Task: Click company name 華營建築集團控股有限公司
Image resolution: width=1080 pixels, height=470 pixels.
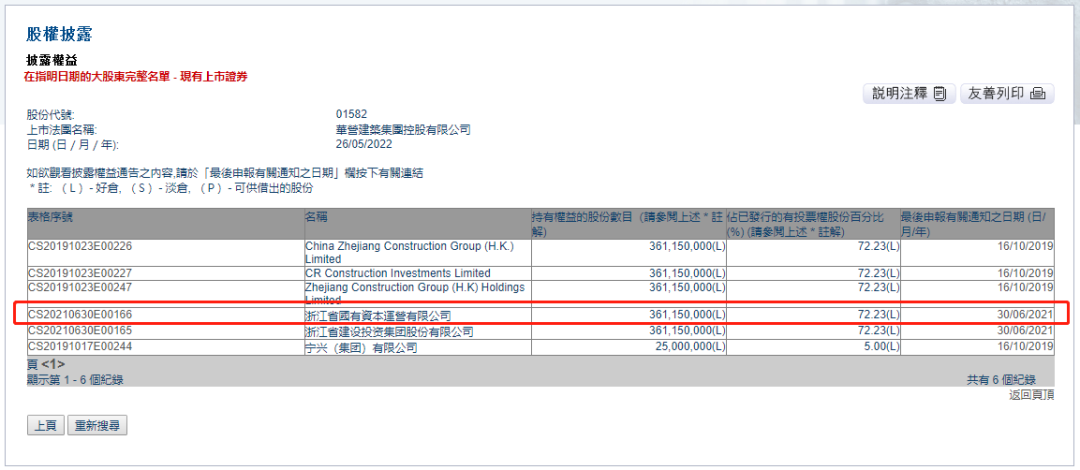Action: pyautogui.click(x=403, y=130)
